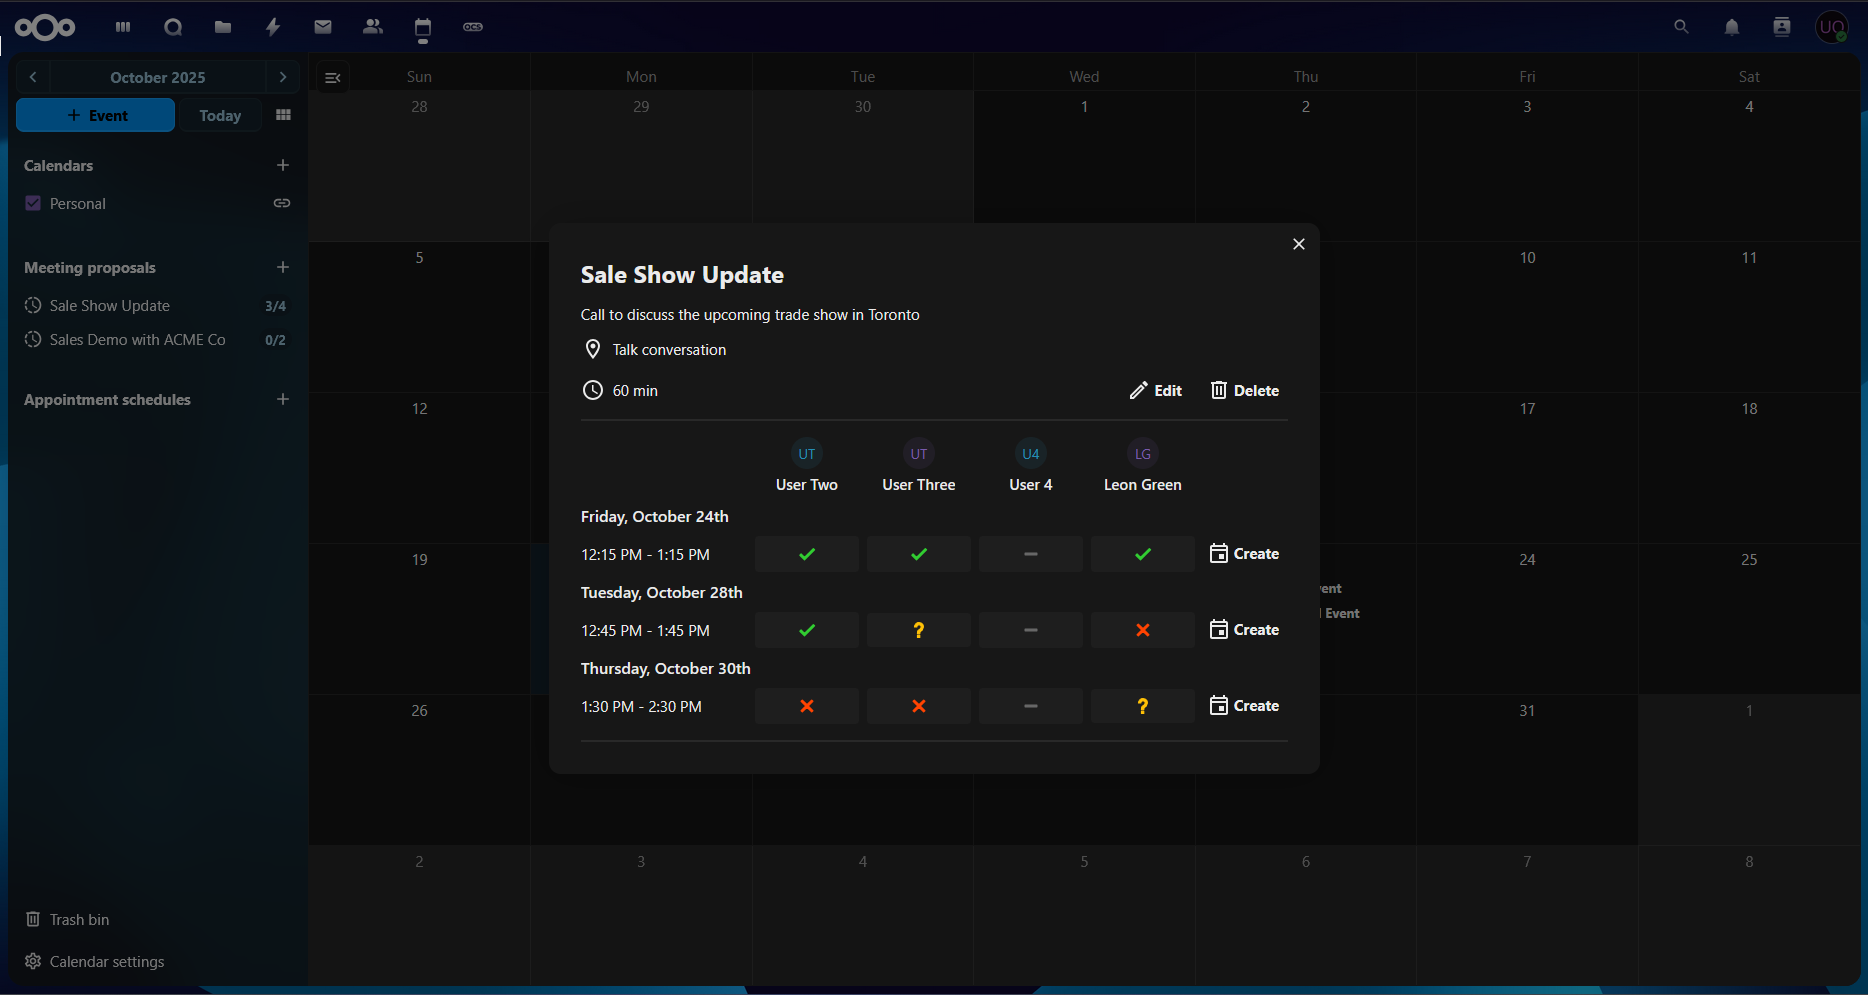Edit the Sale Show Update meeting proposal
Image resolution: width=1868 pixels, height=995 pixels.
pos(1155,390)
